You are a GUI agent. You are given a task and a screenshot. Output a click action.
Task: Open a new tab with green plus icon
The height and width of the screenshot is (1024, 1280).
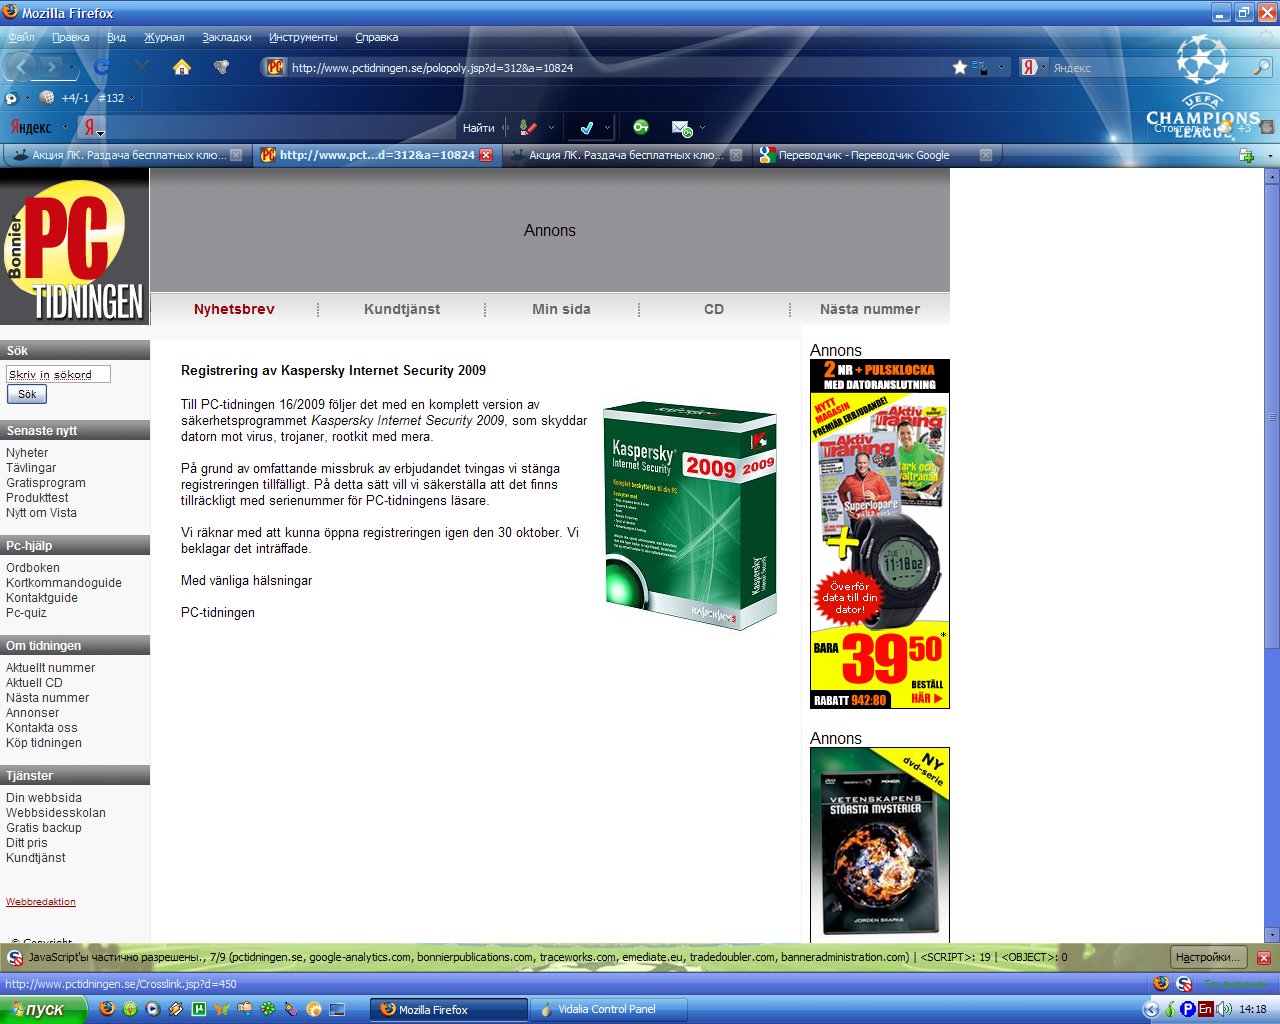(x=1246, y=155)
